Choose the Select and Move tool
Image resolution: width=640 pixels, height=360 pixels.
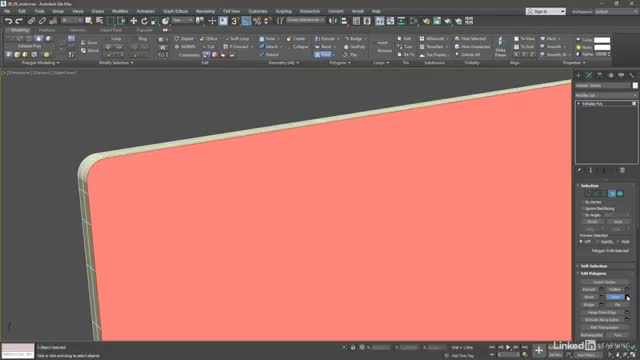(x=133, y=21)
